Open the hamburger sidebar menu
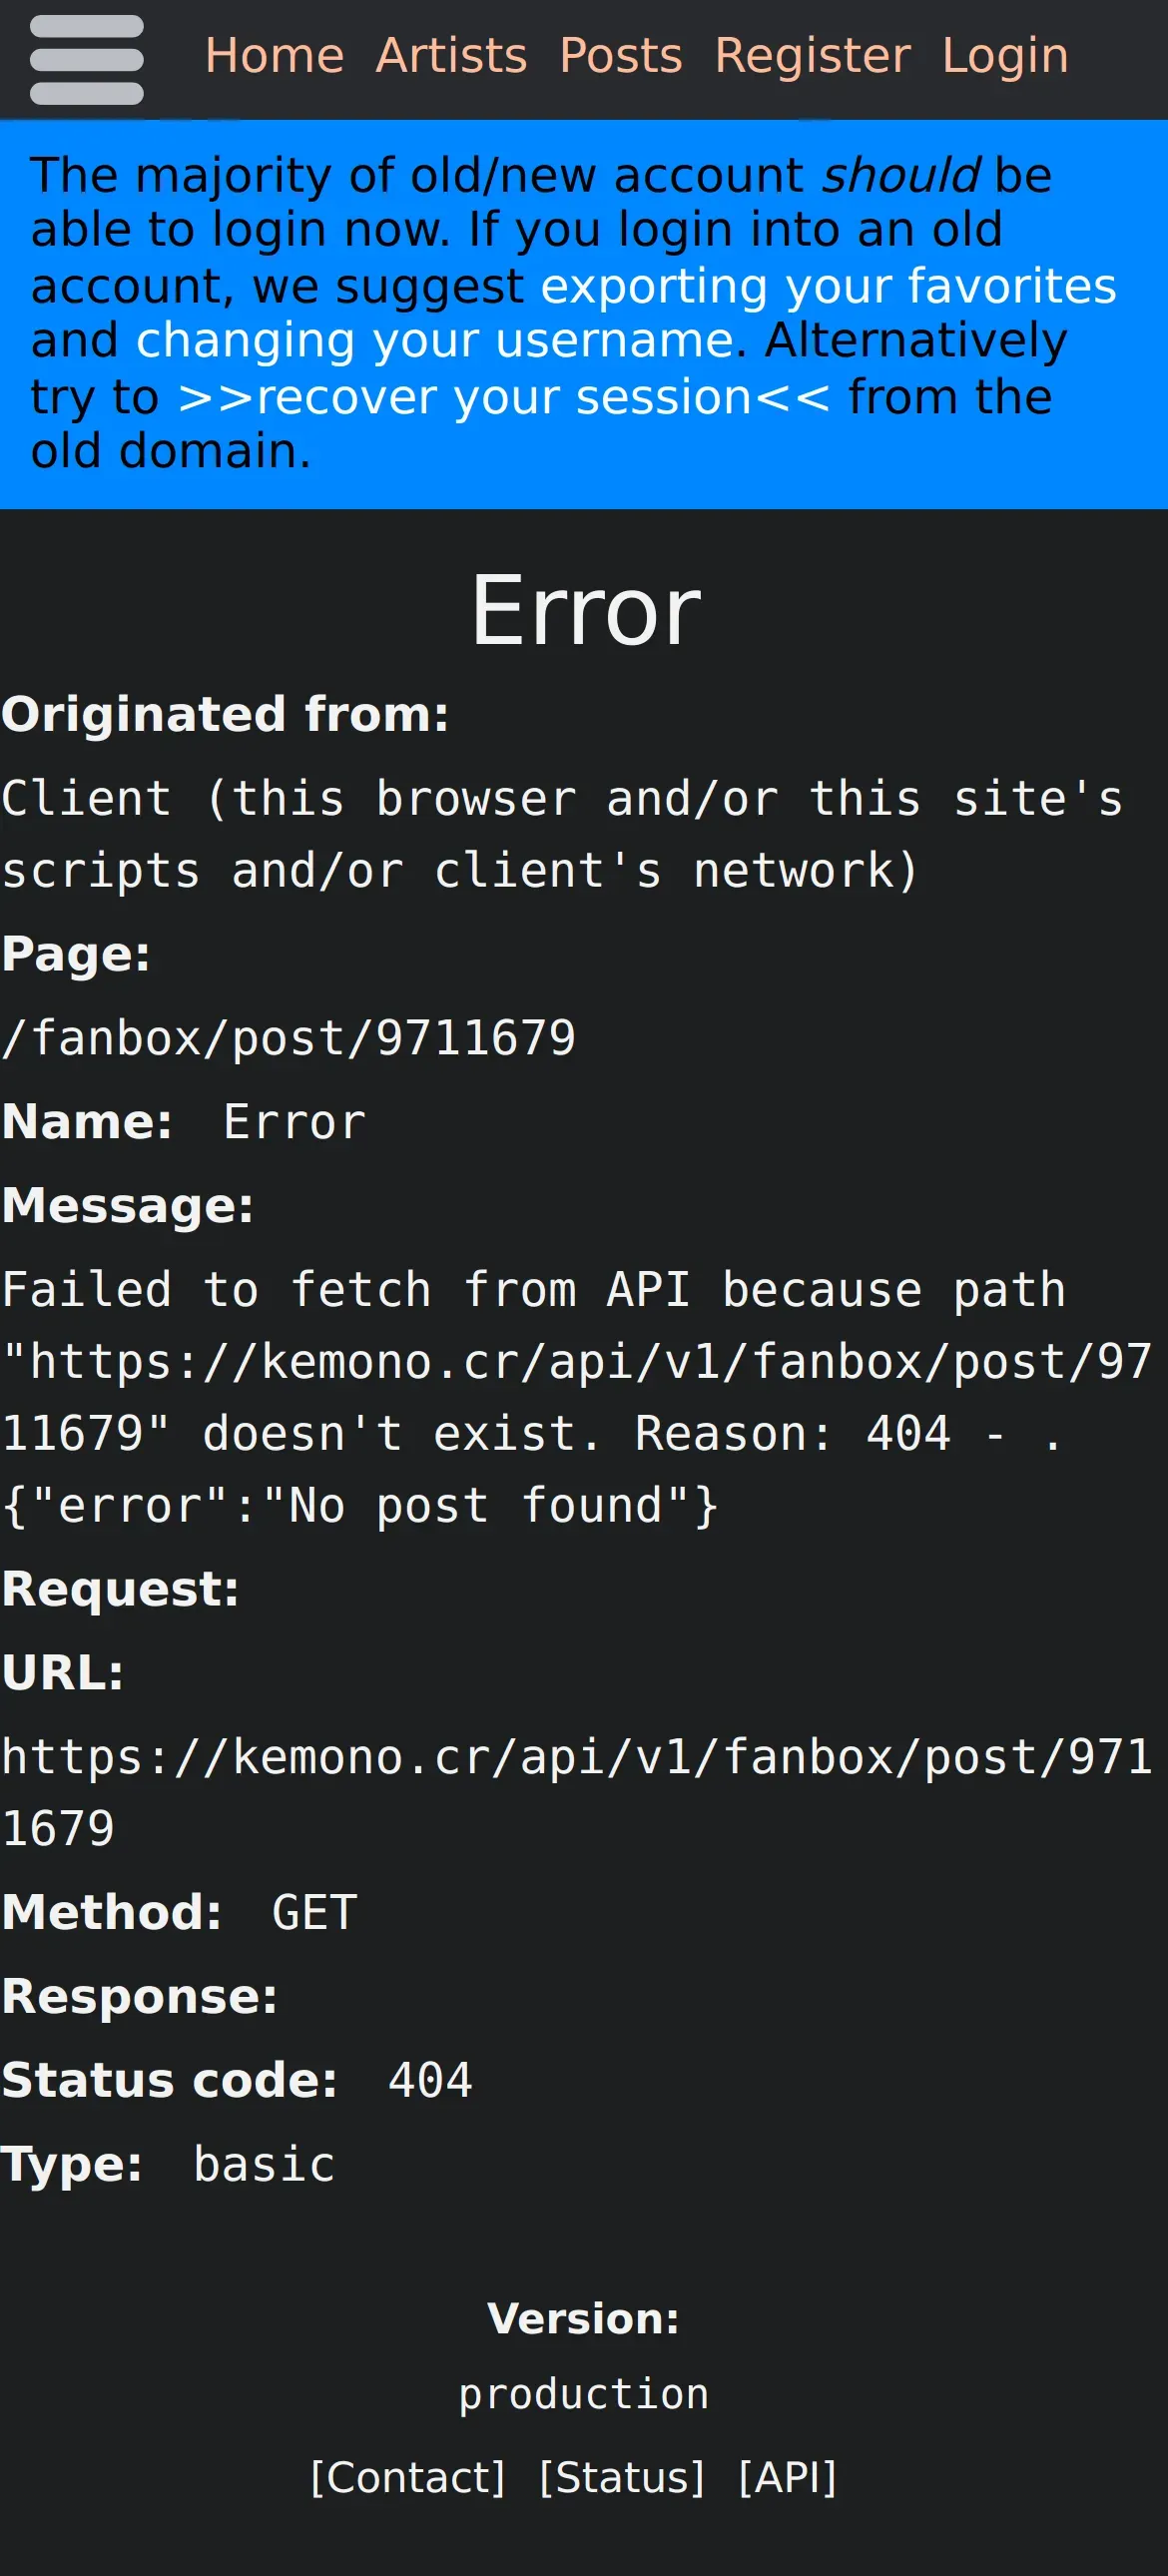 87,60
